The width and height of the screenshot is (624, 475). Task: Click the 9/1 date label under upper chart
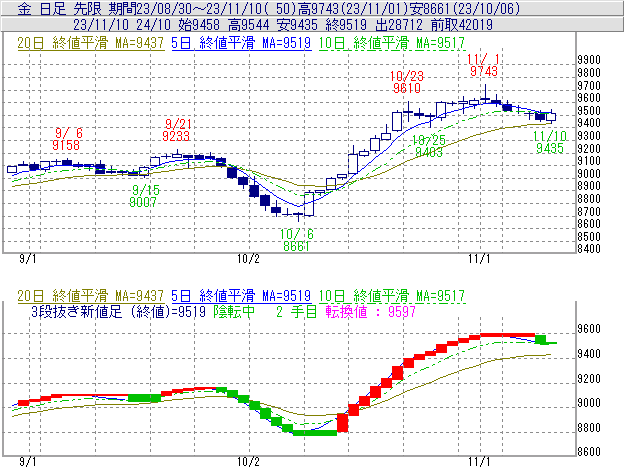pyautogui.click(x=27, y=259)
